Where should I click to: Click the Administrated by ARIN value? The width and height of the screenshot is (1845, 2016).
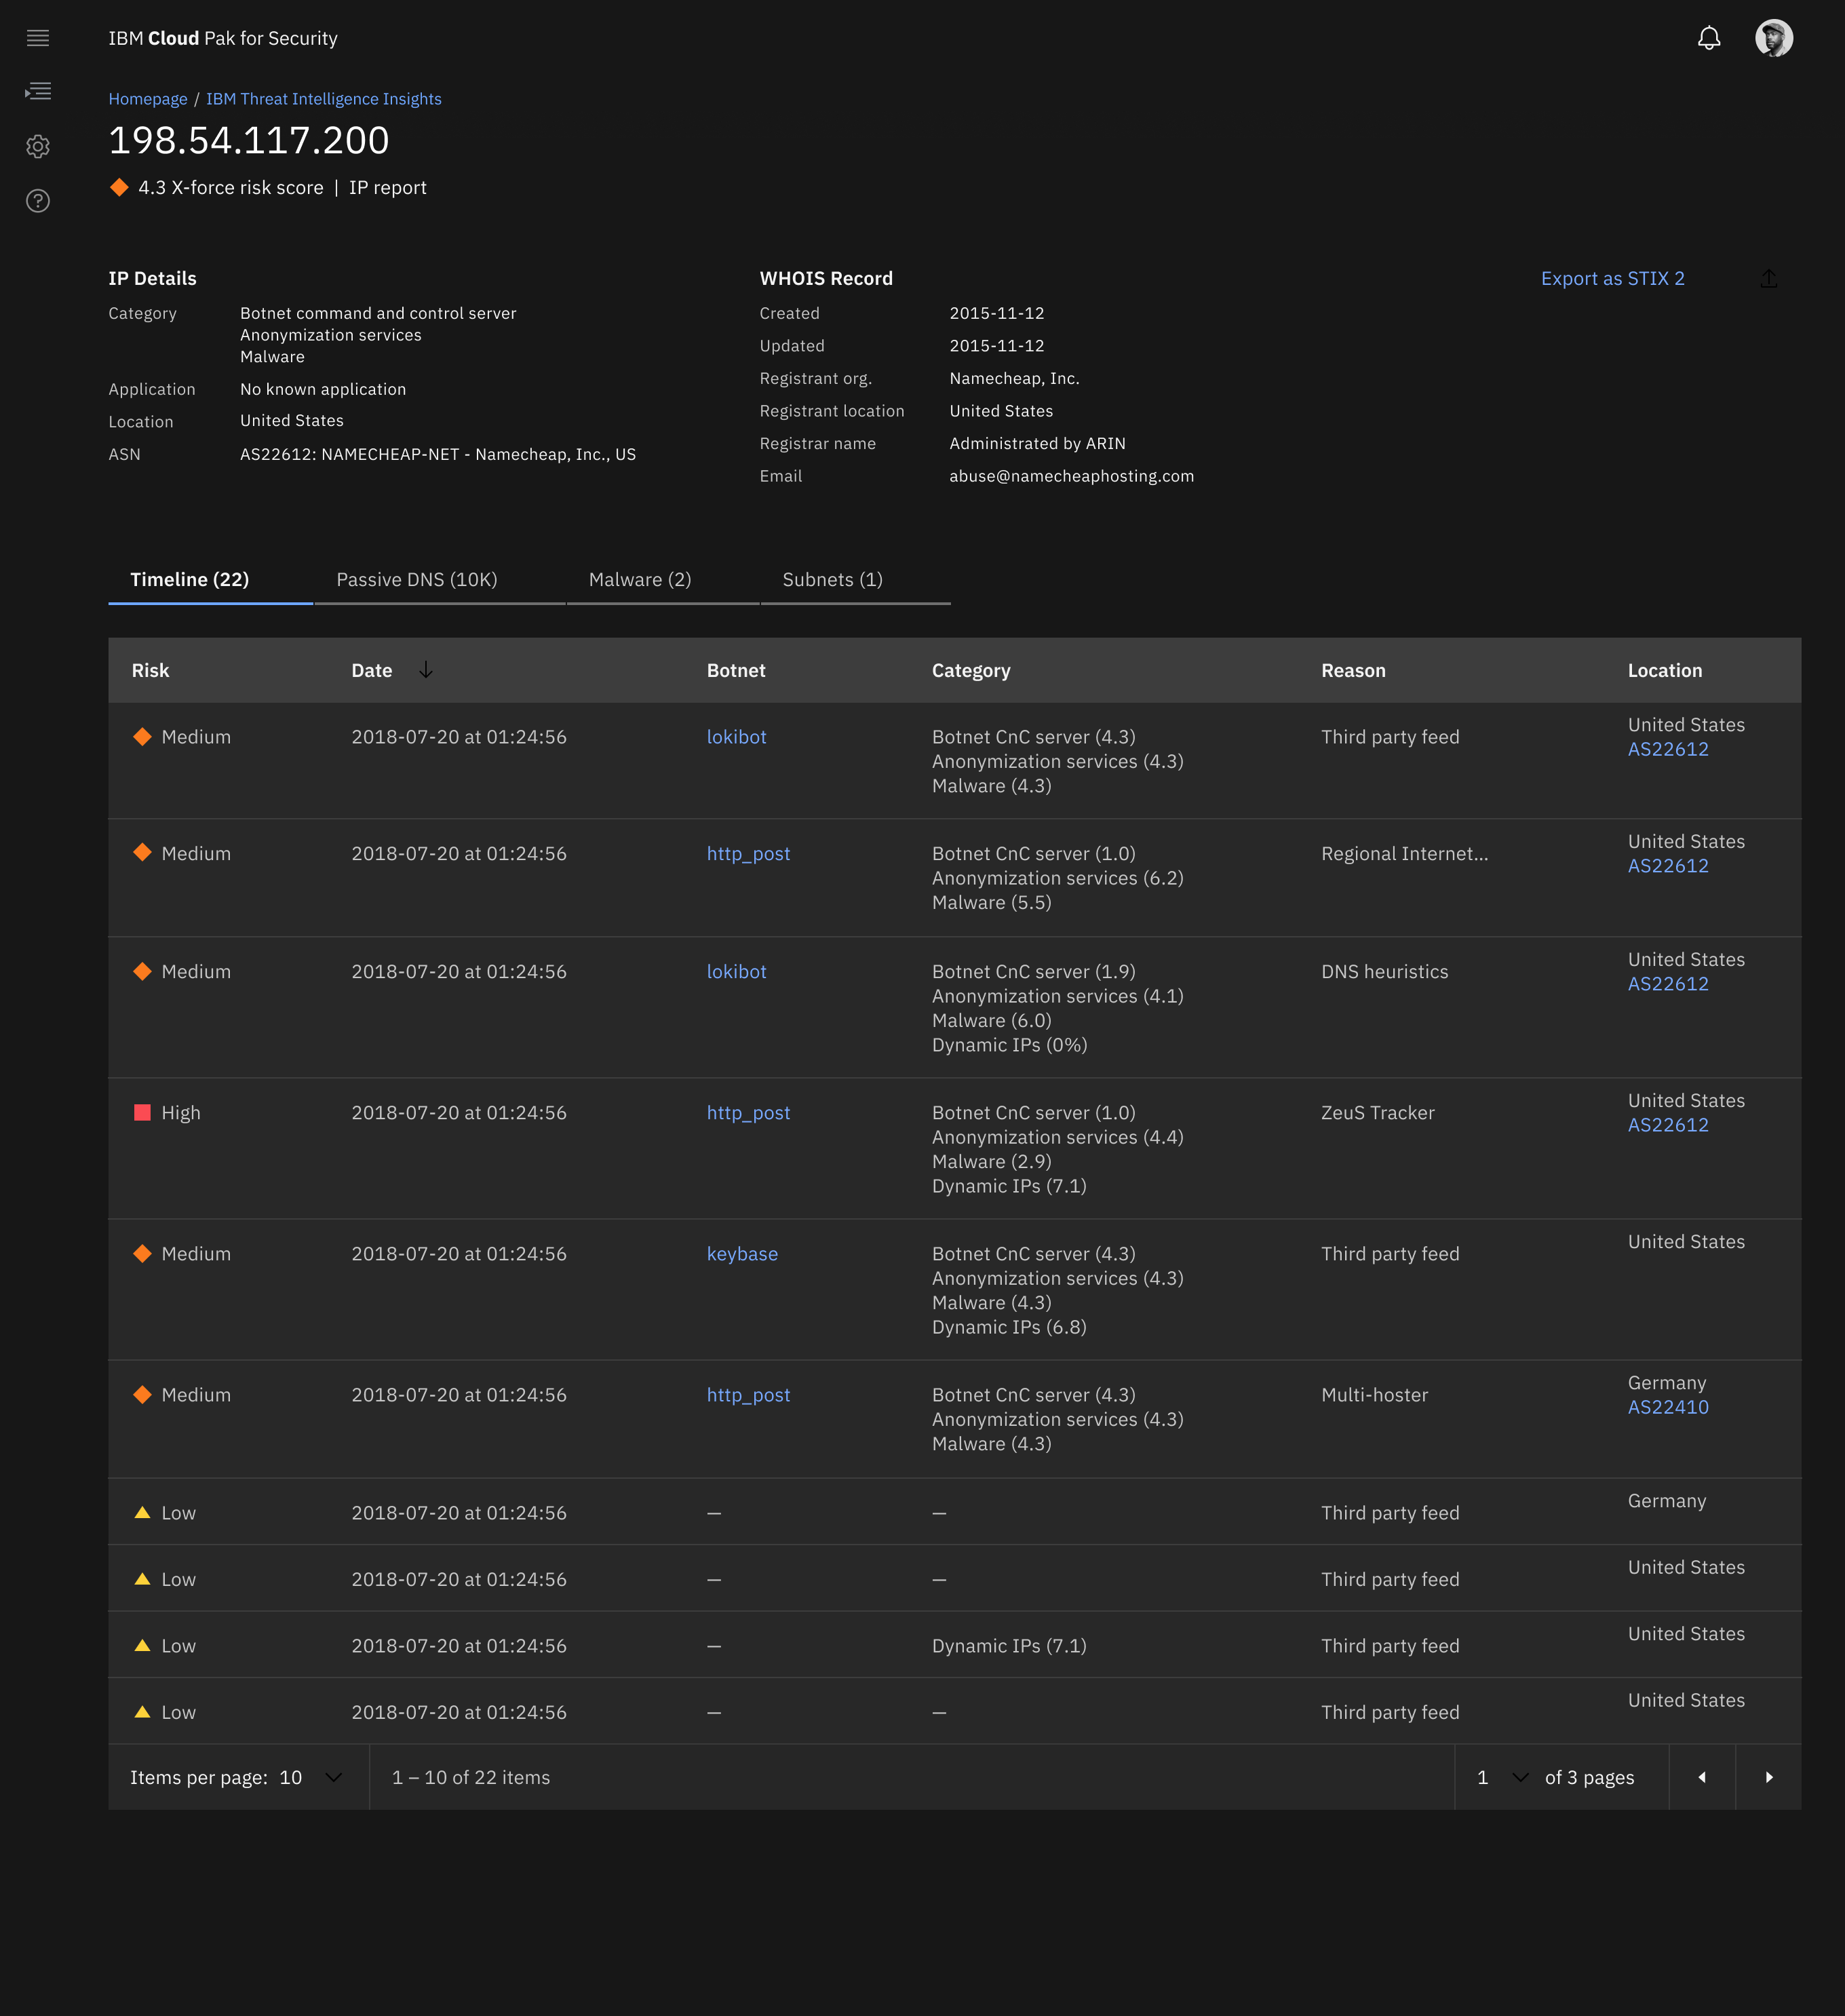tap(1037, 443)
